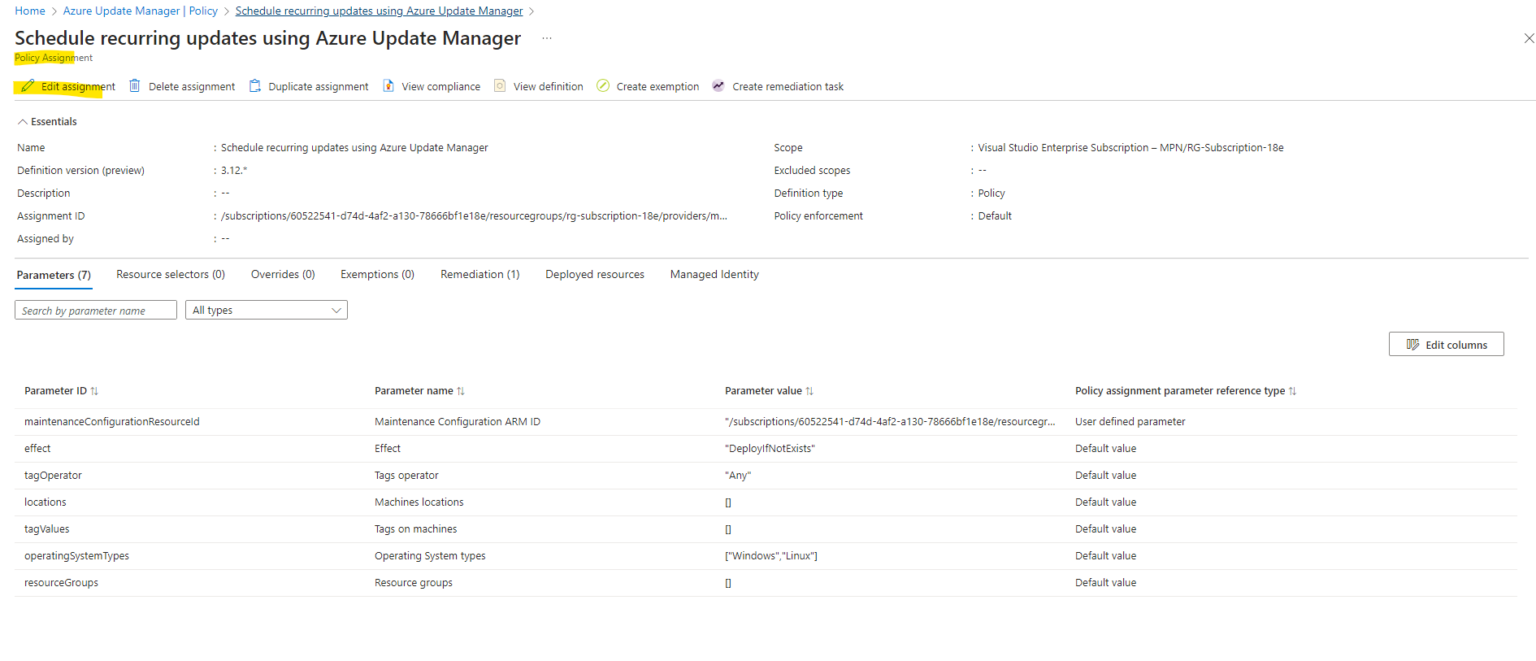Image resolution: width=1536 pixels, height=661 pixels.
Task: Open the All types filter dropdown
Action: [x=266, y=310]
